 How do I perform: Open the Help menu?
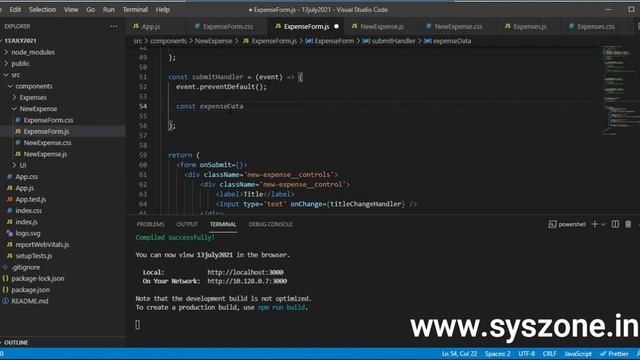point(162,9)
